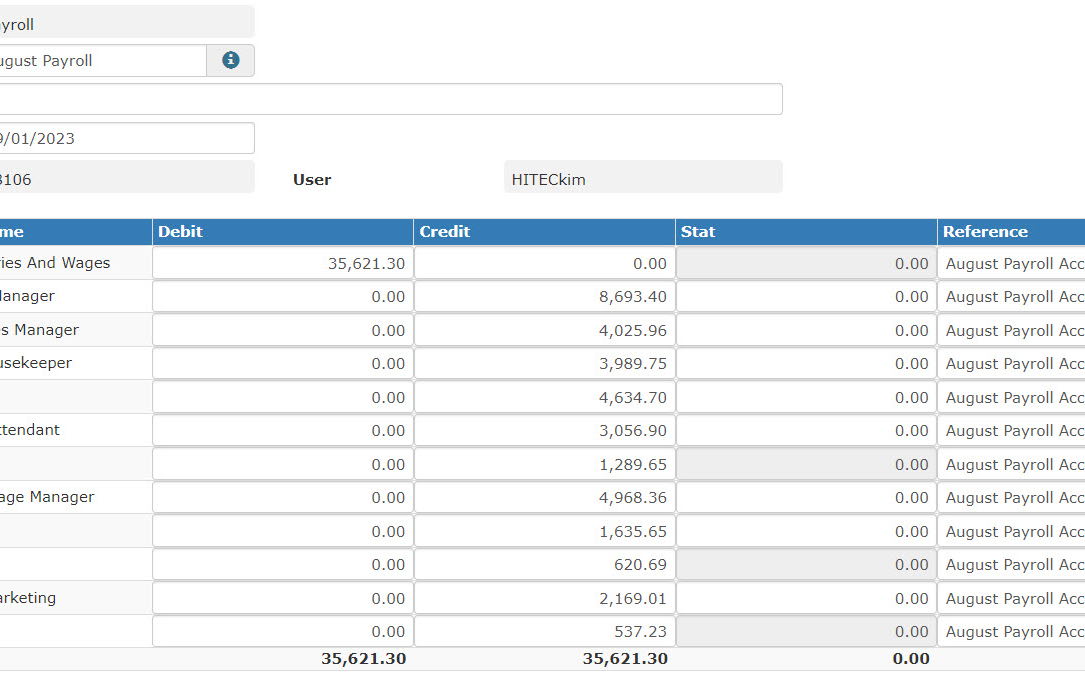The height and width of the screenshot is (677, 1085).
Task: Click the HITECkim user field
Action: coord(643,180)
